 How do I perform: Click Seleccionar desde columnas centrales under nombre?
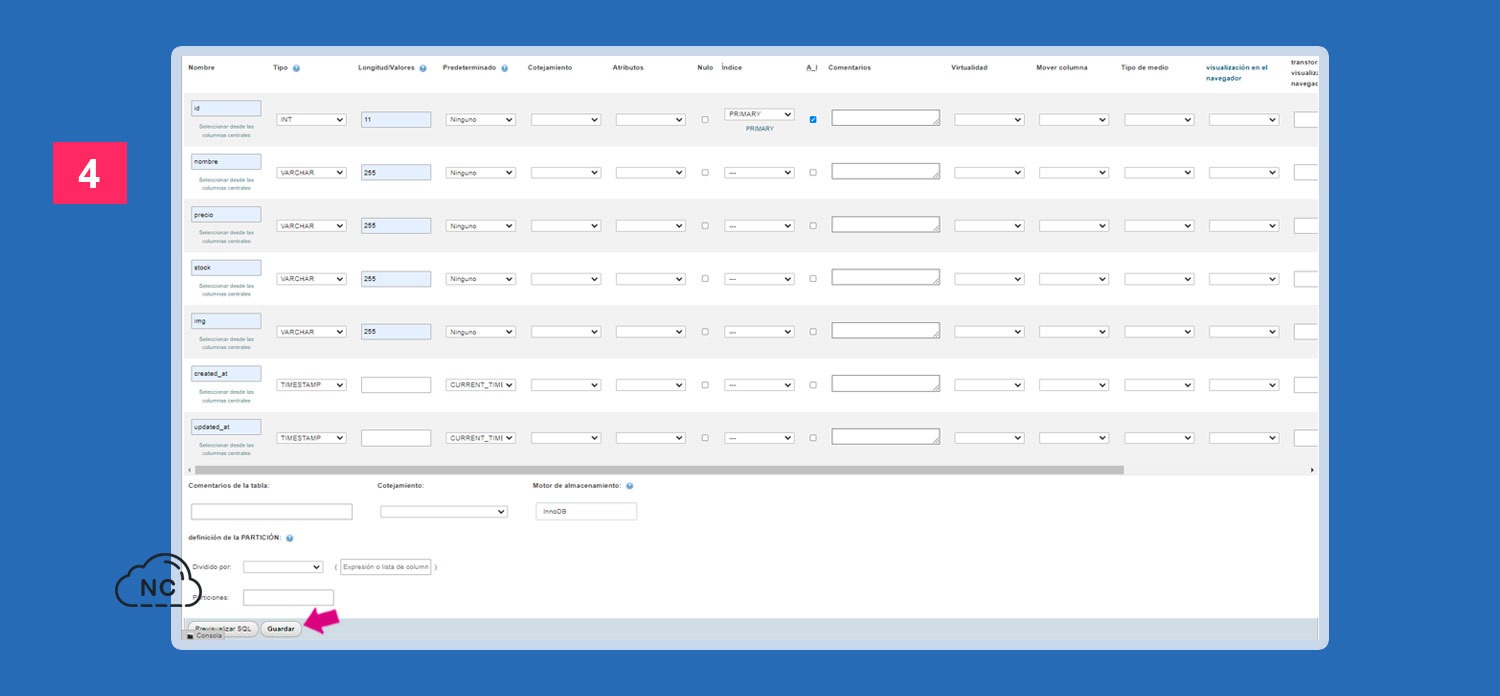pos(226,184)
